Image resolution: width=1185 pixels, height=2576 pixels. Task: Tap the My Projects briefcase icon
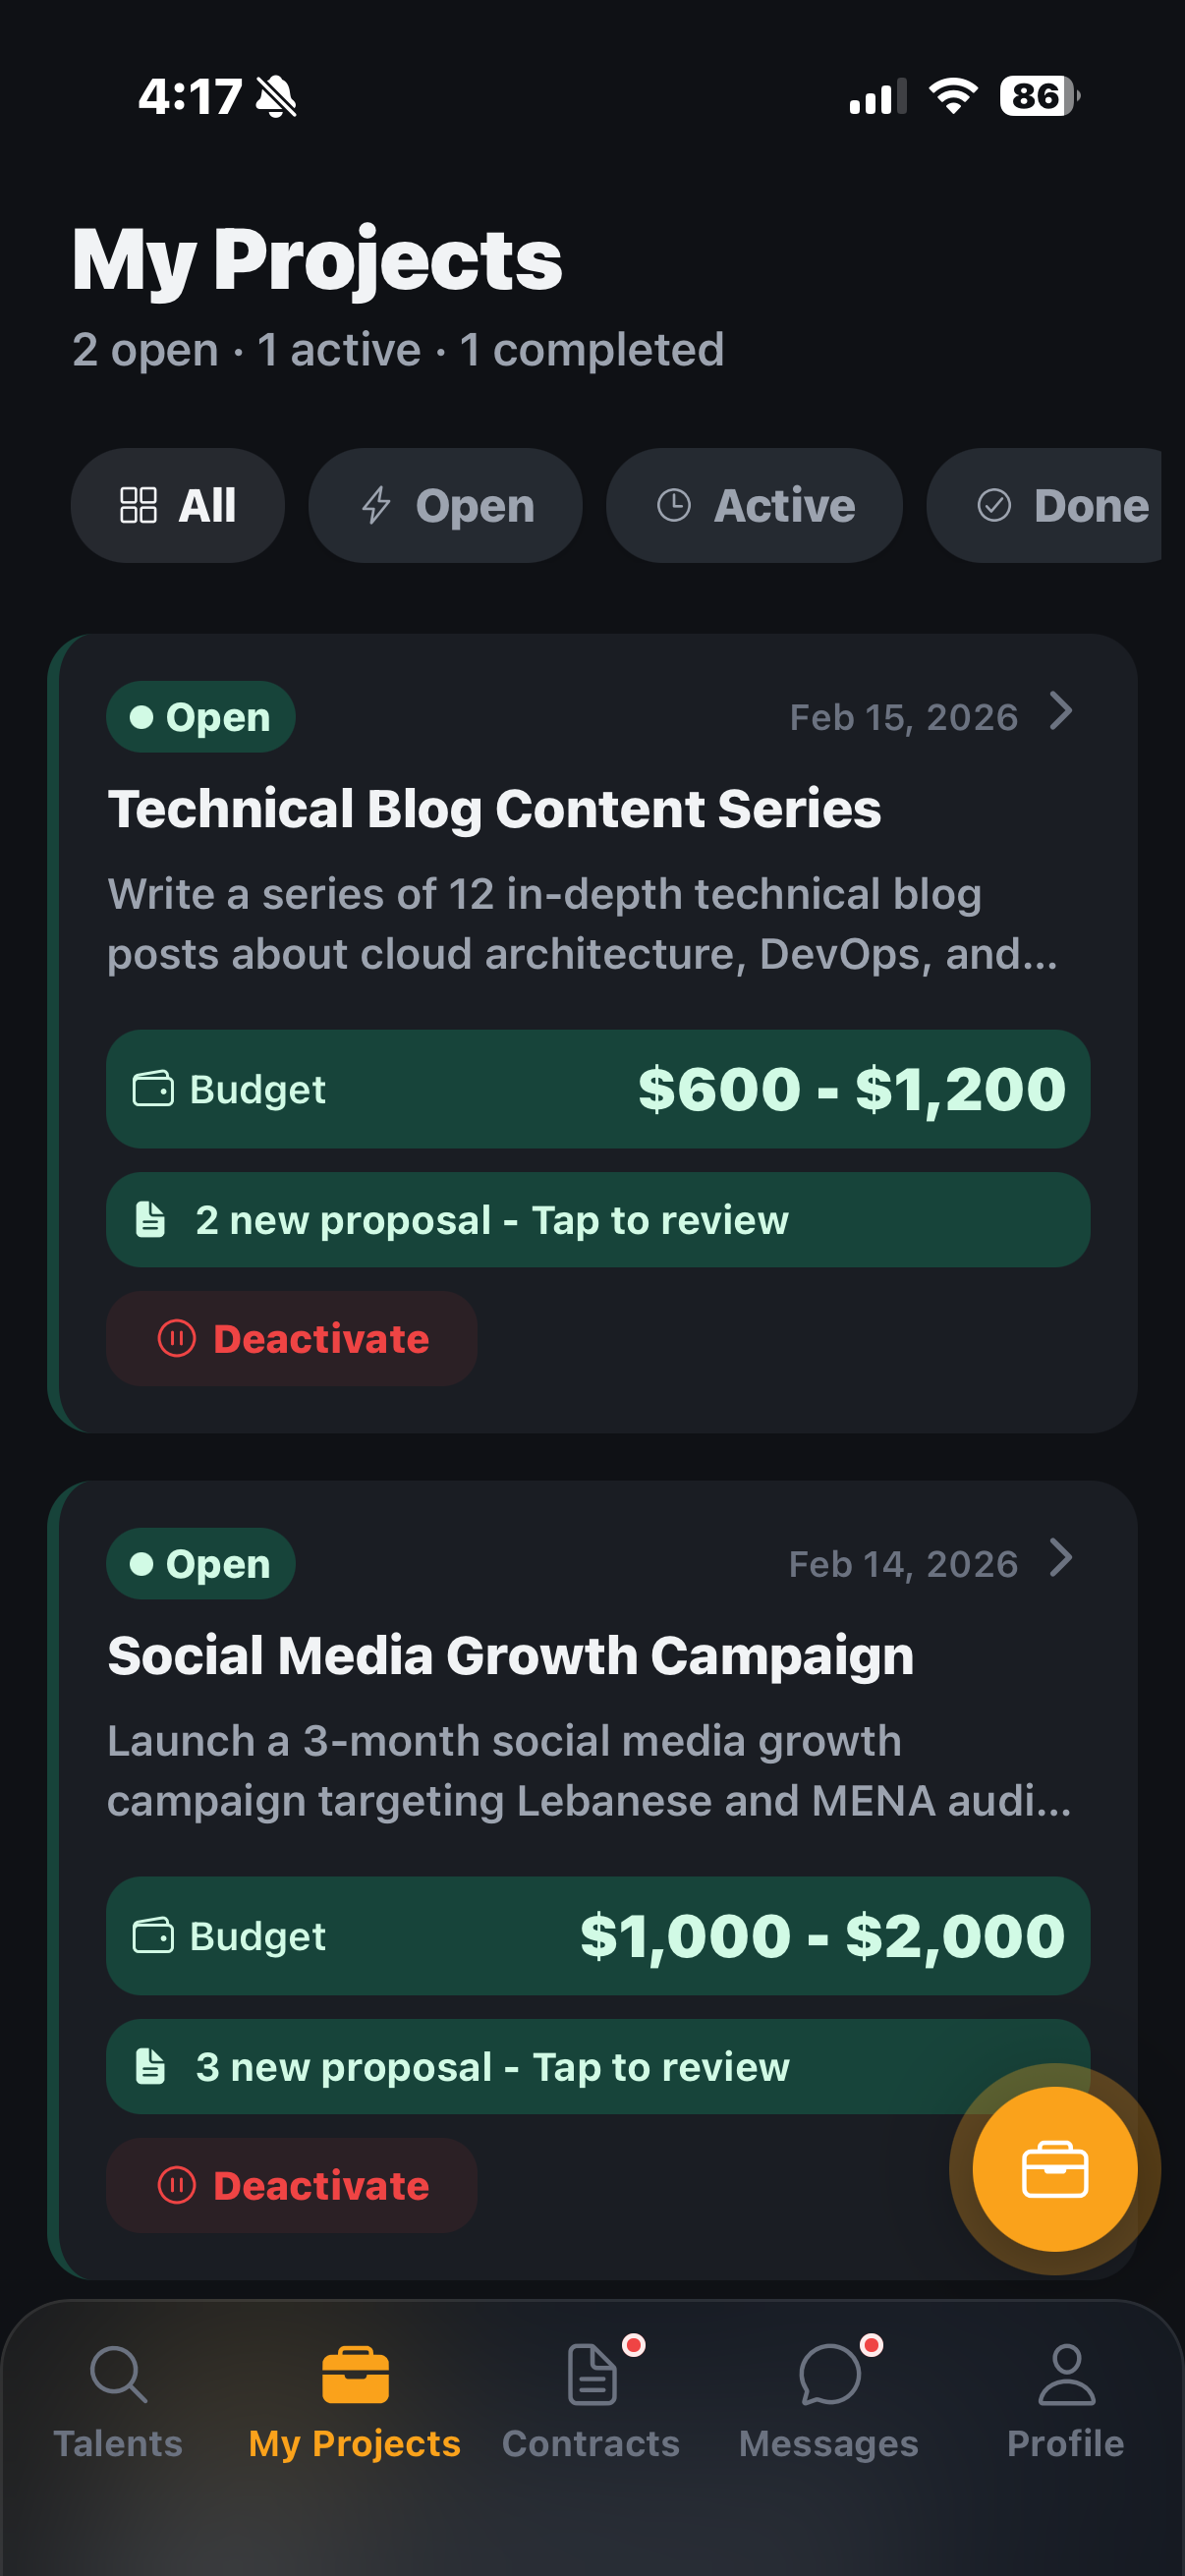355,2376
